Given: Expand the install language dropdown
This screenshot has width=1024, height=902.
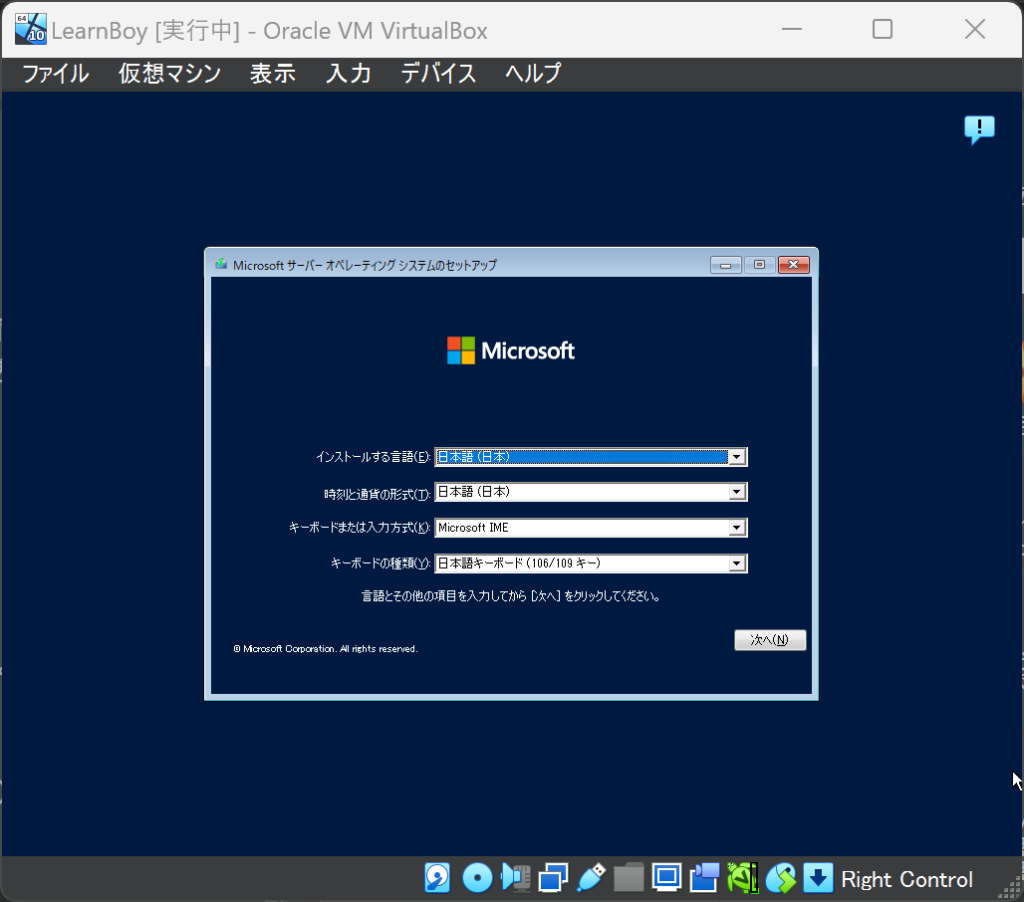Looking at the screenshot, I should tap(737, 457).
